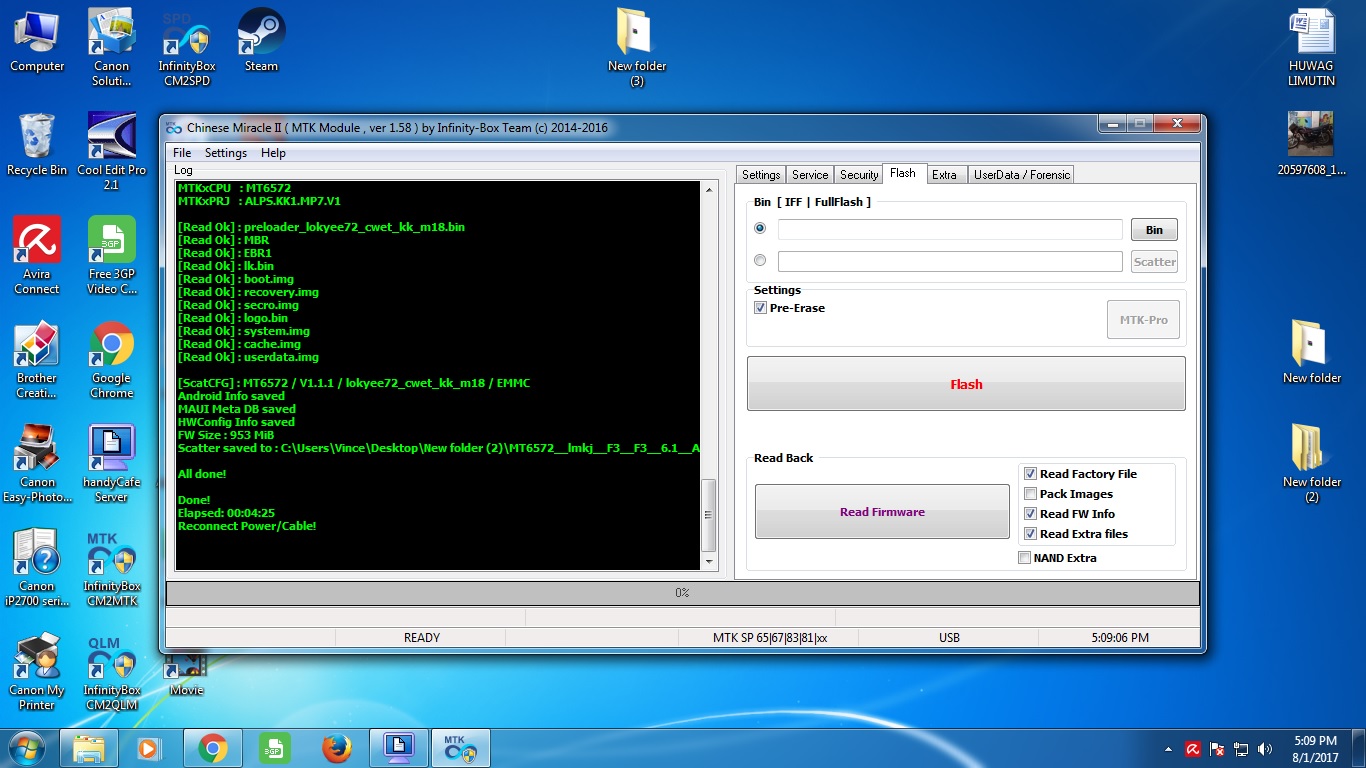This screenshot has width=1366, height=768.
Task: Launch InfinityBox CM2QLM desktop shortcut
Action: click(x=112, y=671)
